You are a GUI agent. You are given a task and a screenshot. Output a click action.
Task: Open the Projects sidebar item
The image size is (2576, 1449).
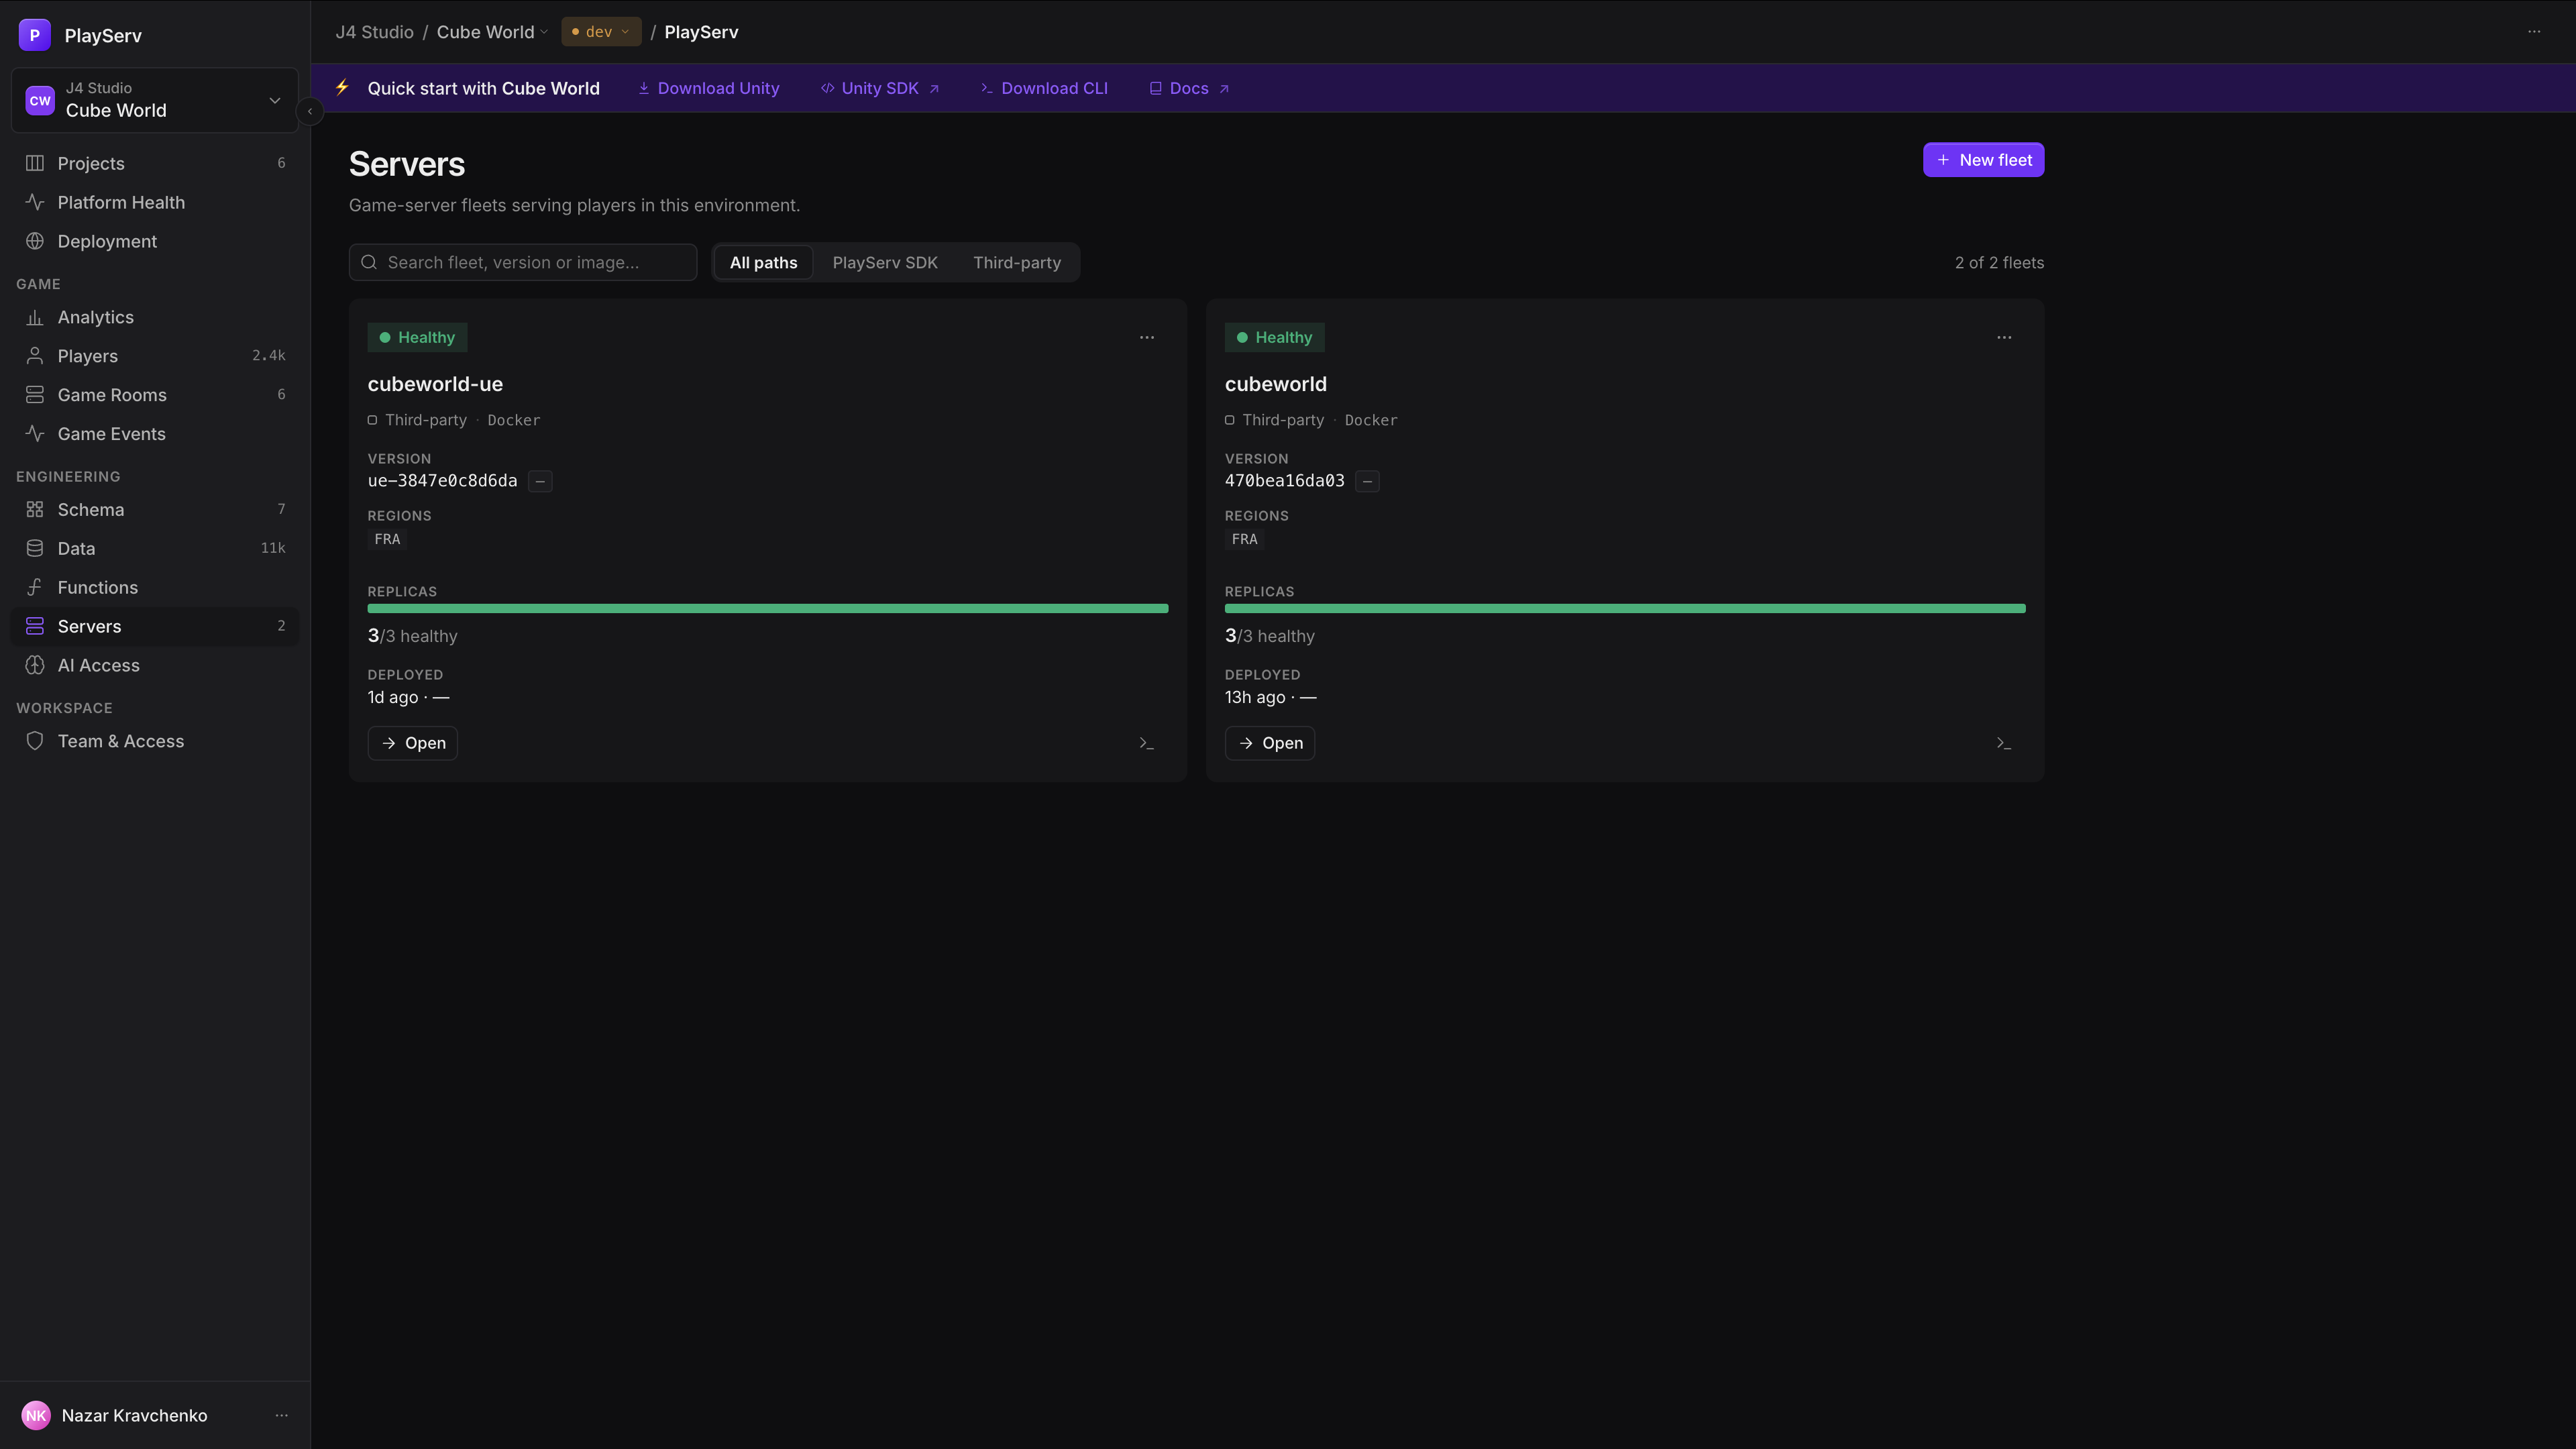coord(155,163)
